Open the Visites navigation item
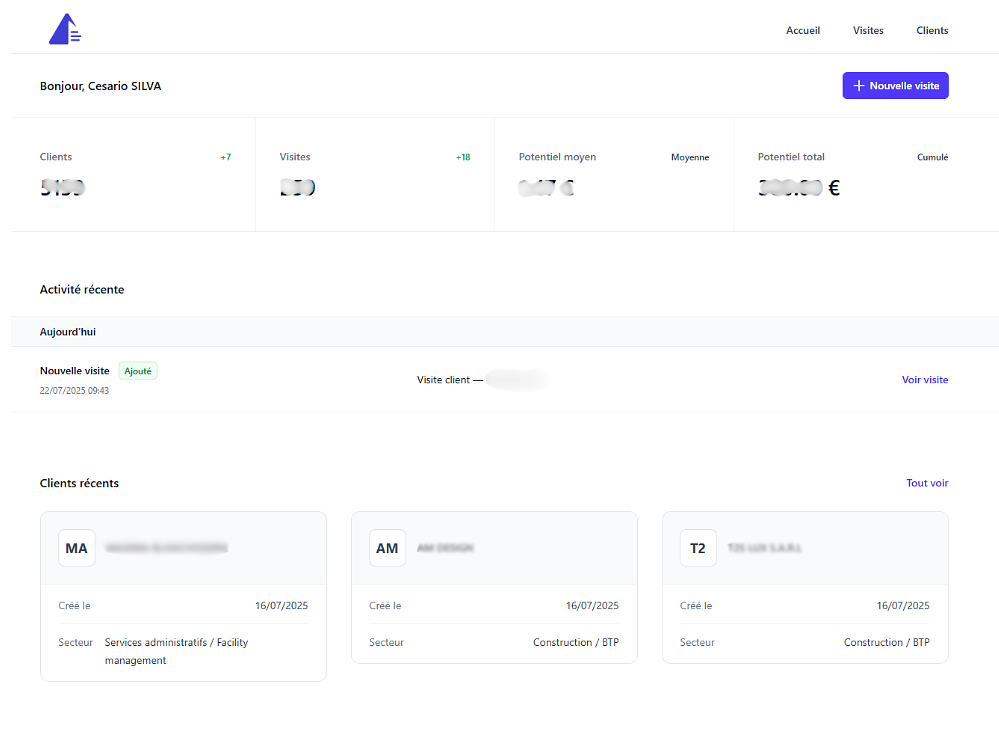This screenshot has height=729, width=999. (x=868, y=30)
